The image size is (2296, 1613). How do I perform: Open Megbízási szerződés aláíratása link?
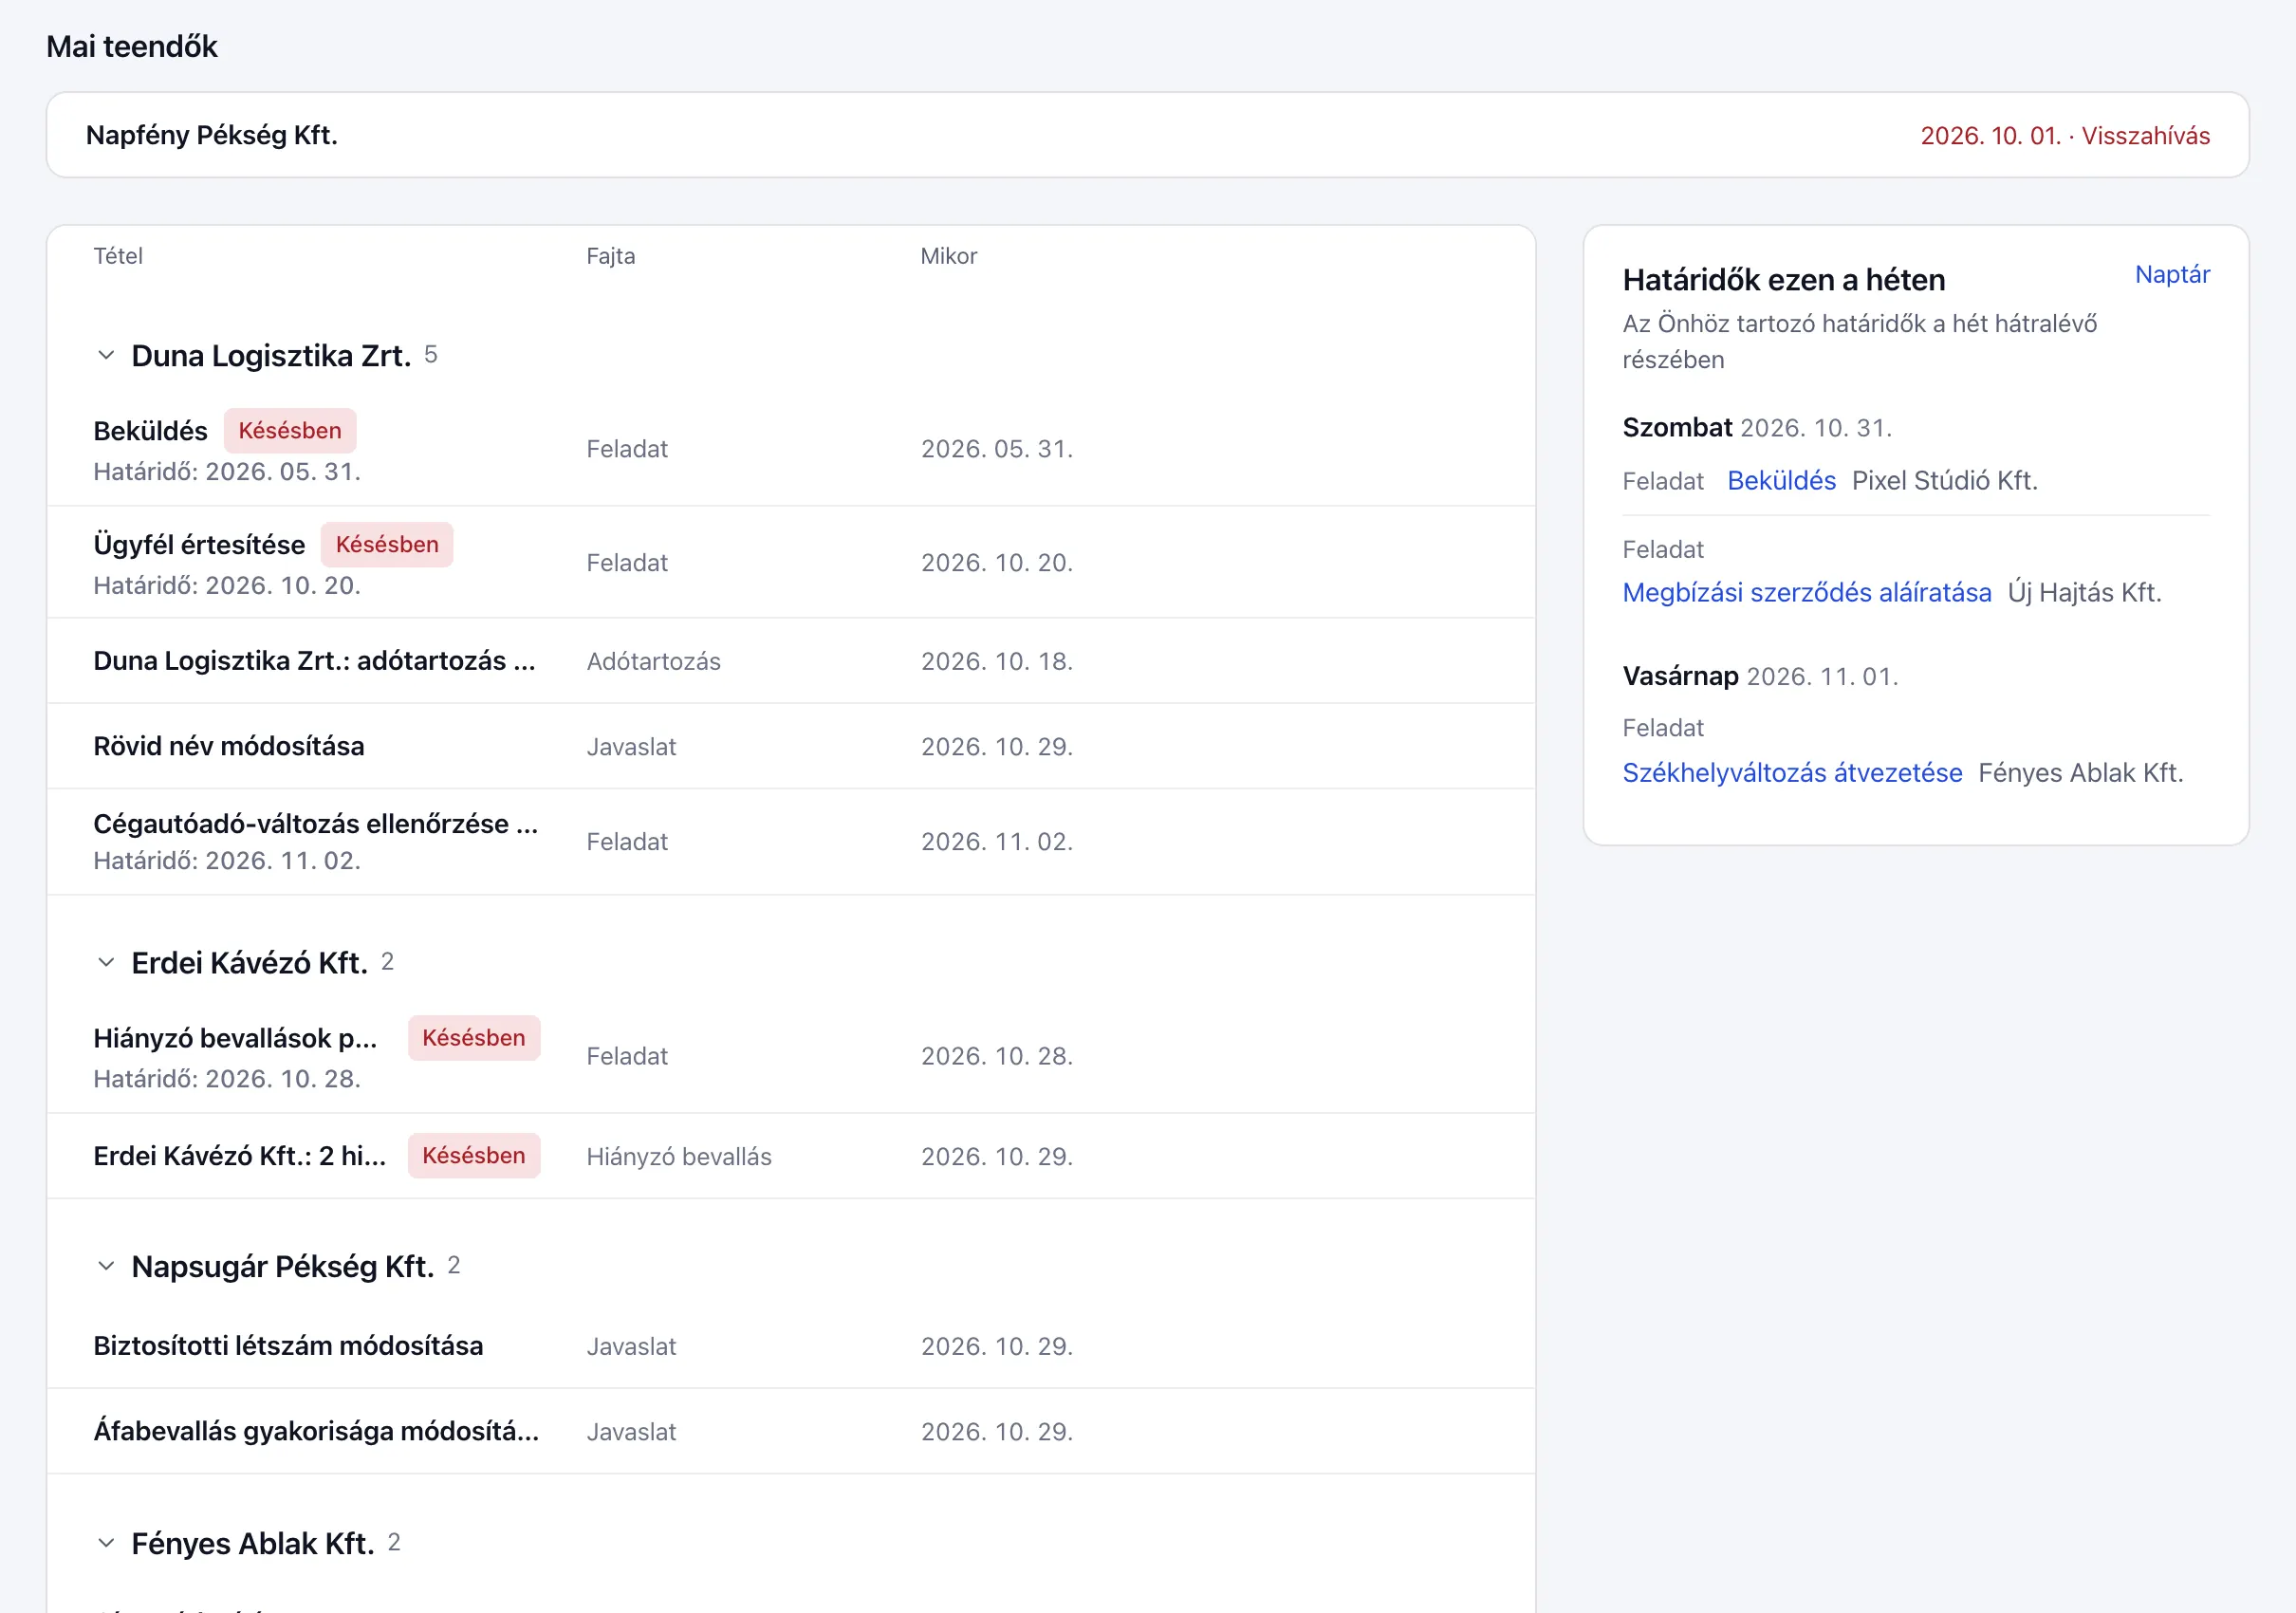point(1806,593)
